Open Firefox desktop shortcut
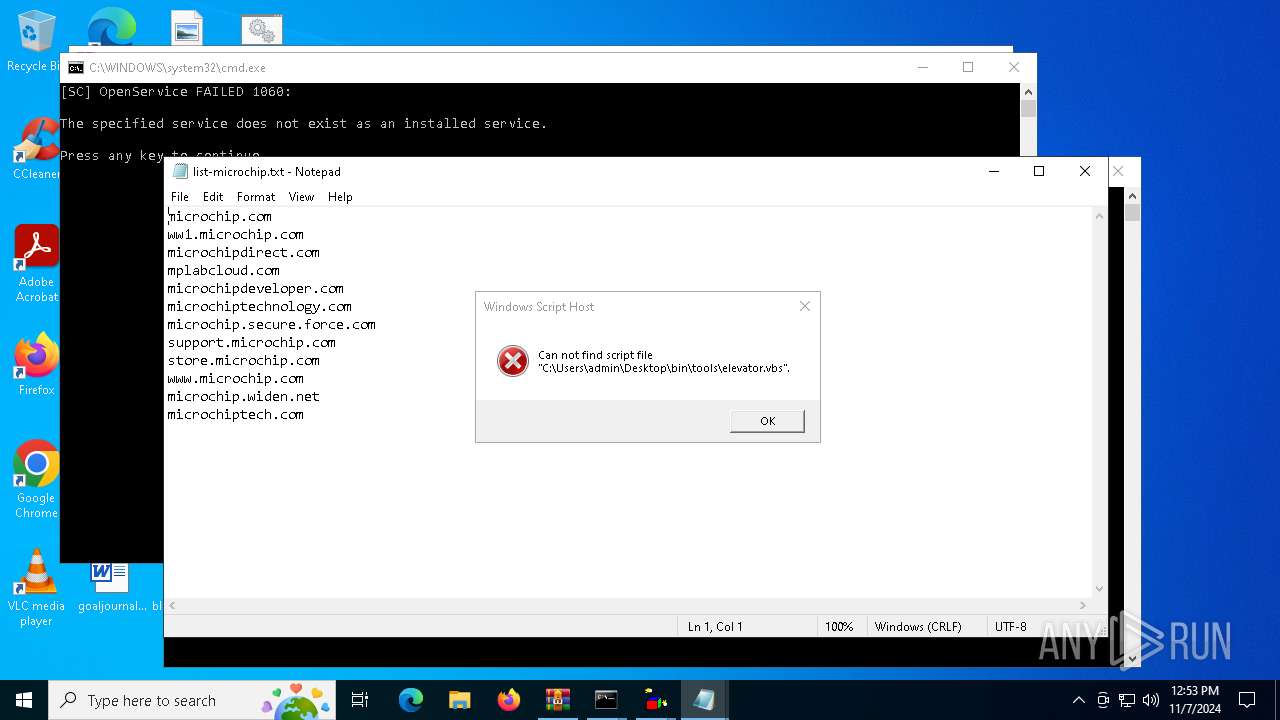Screen dimensions: 1280x720 point(36,365)
